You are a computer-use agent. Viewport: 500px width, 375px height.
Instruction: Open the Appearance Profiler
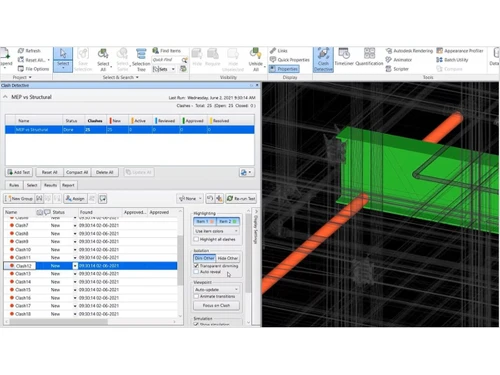point(460,51)
